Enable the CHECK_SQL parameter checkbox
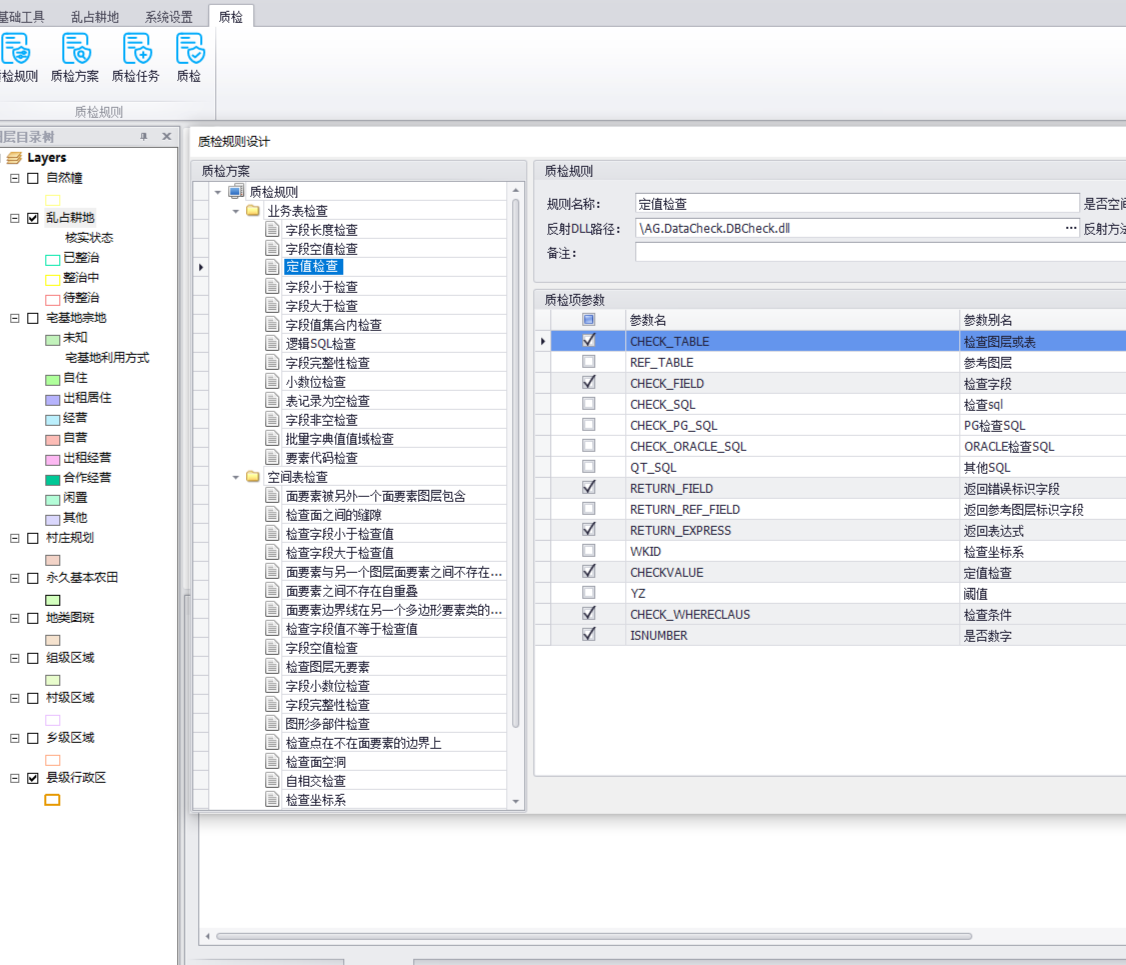 coord(589,404)
